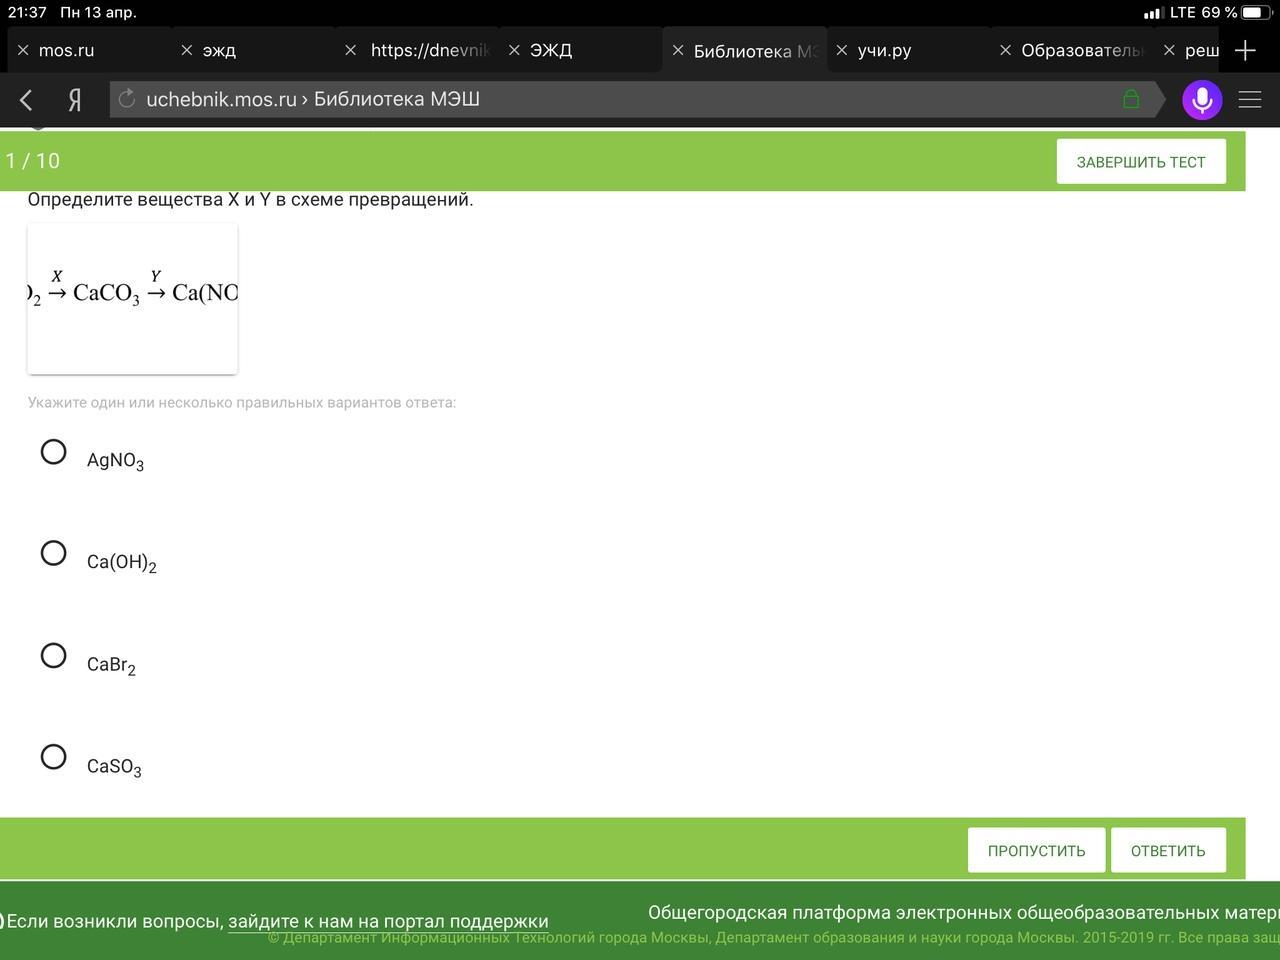Activate the purple voice search microphone
The width and height of the screenshot is (1280, 960).
click(1202, 100)
